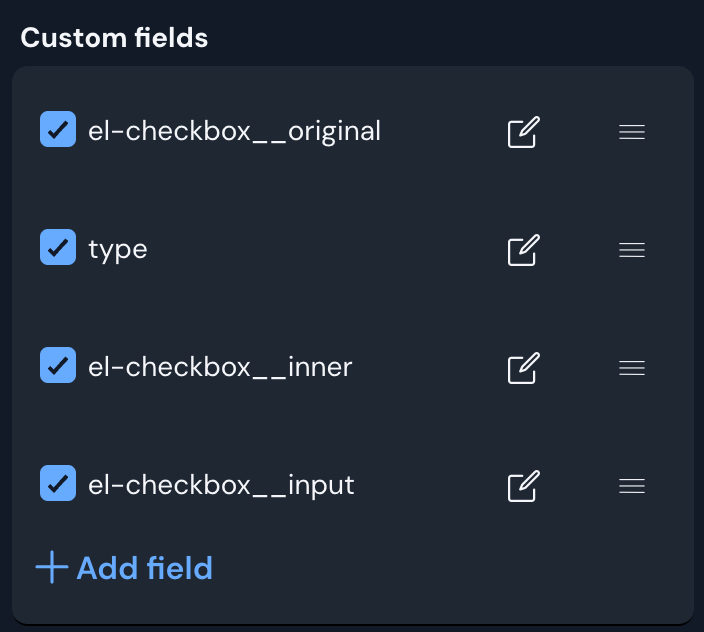The image size is (704, 632).
Task: Open the edit icon for type field
Action: coord(524,250)
